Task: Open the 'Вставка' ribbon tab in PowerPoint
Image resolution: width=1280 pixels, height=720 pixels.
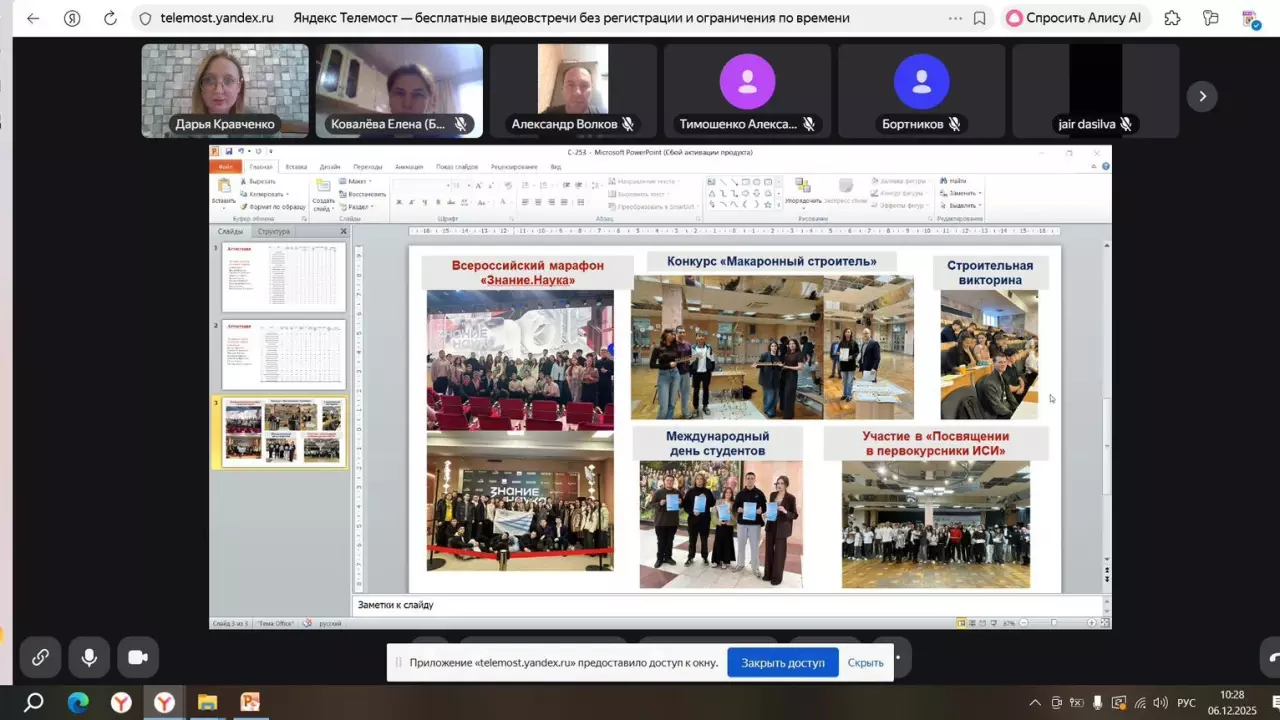Action: pyautogui.click(x=296, y=167)
